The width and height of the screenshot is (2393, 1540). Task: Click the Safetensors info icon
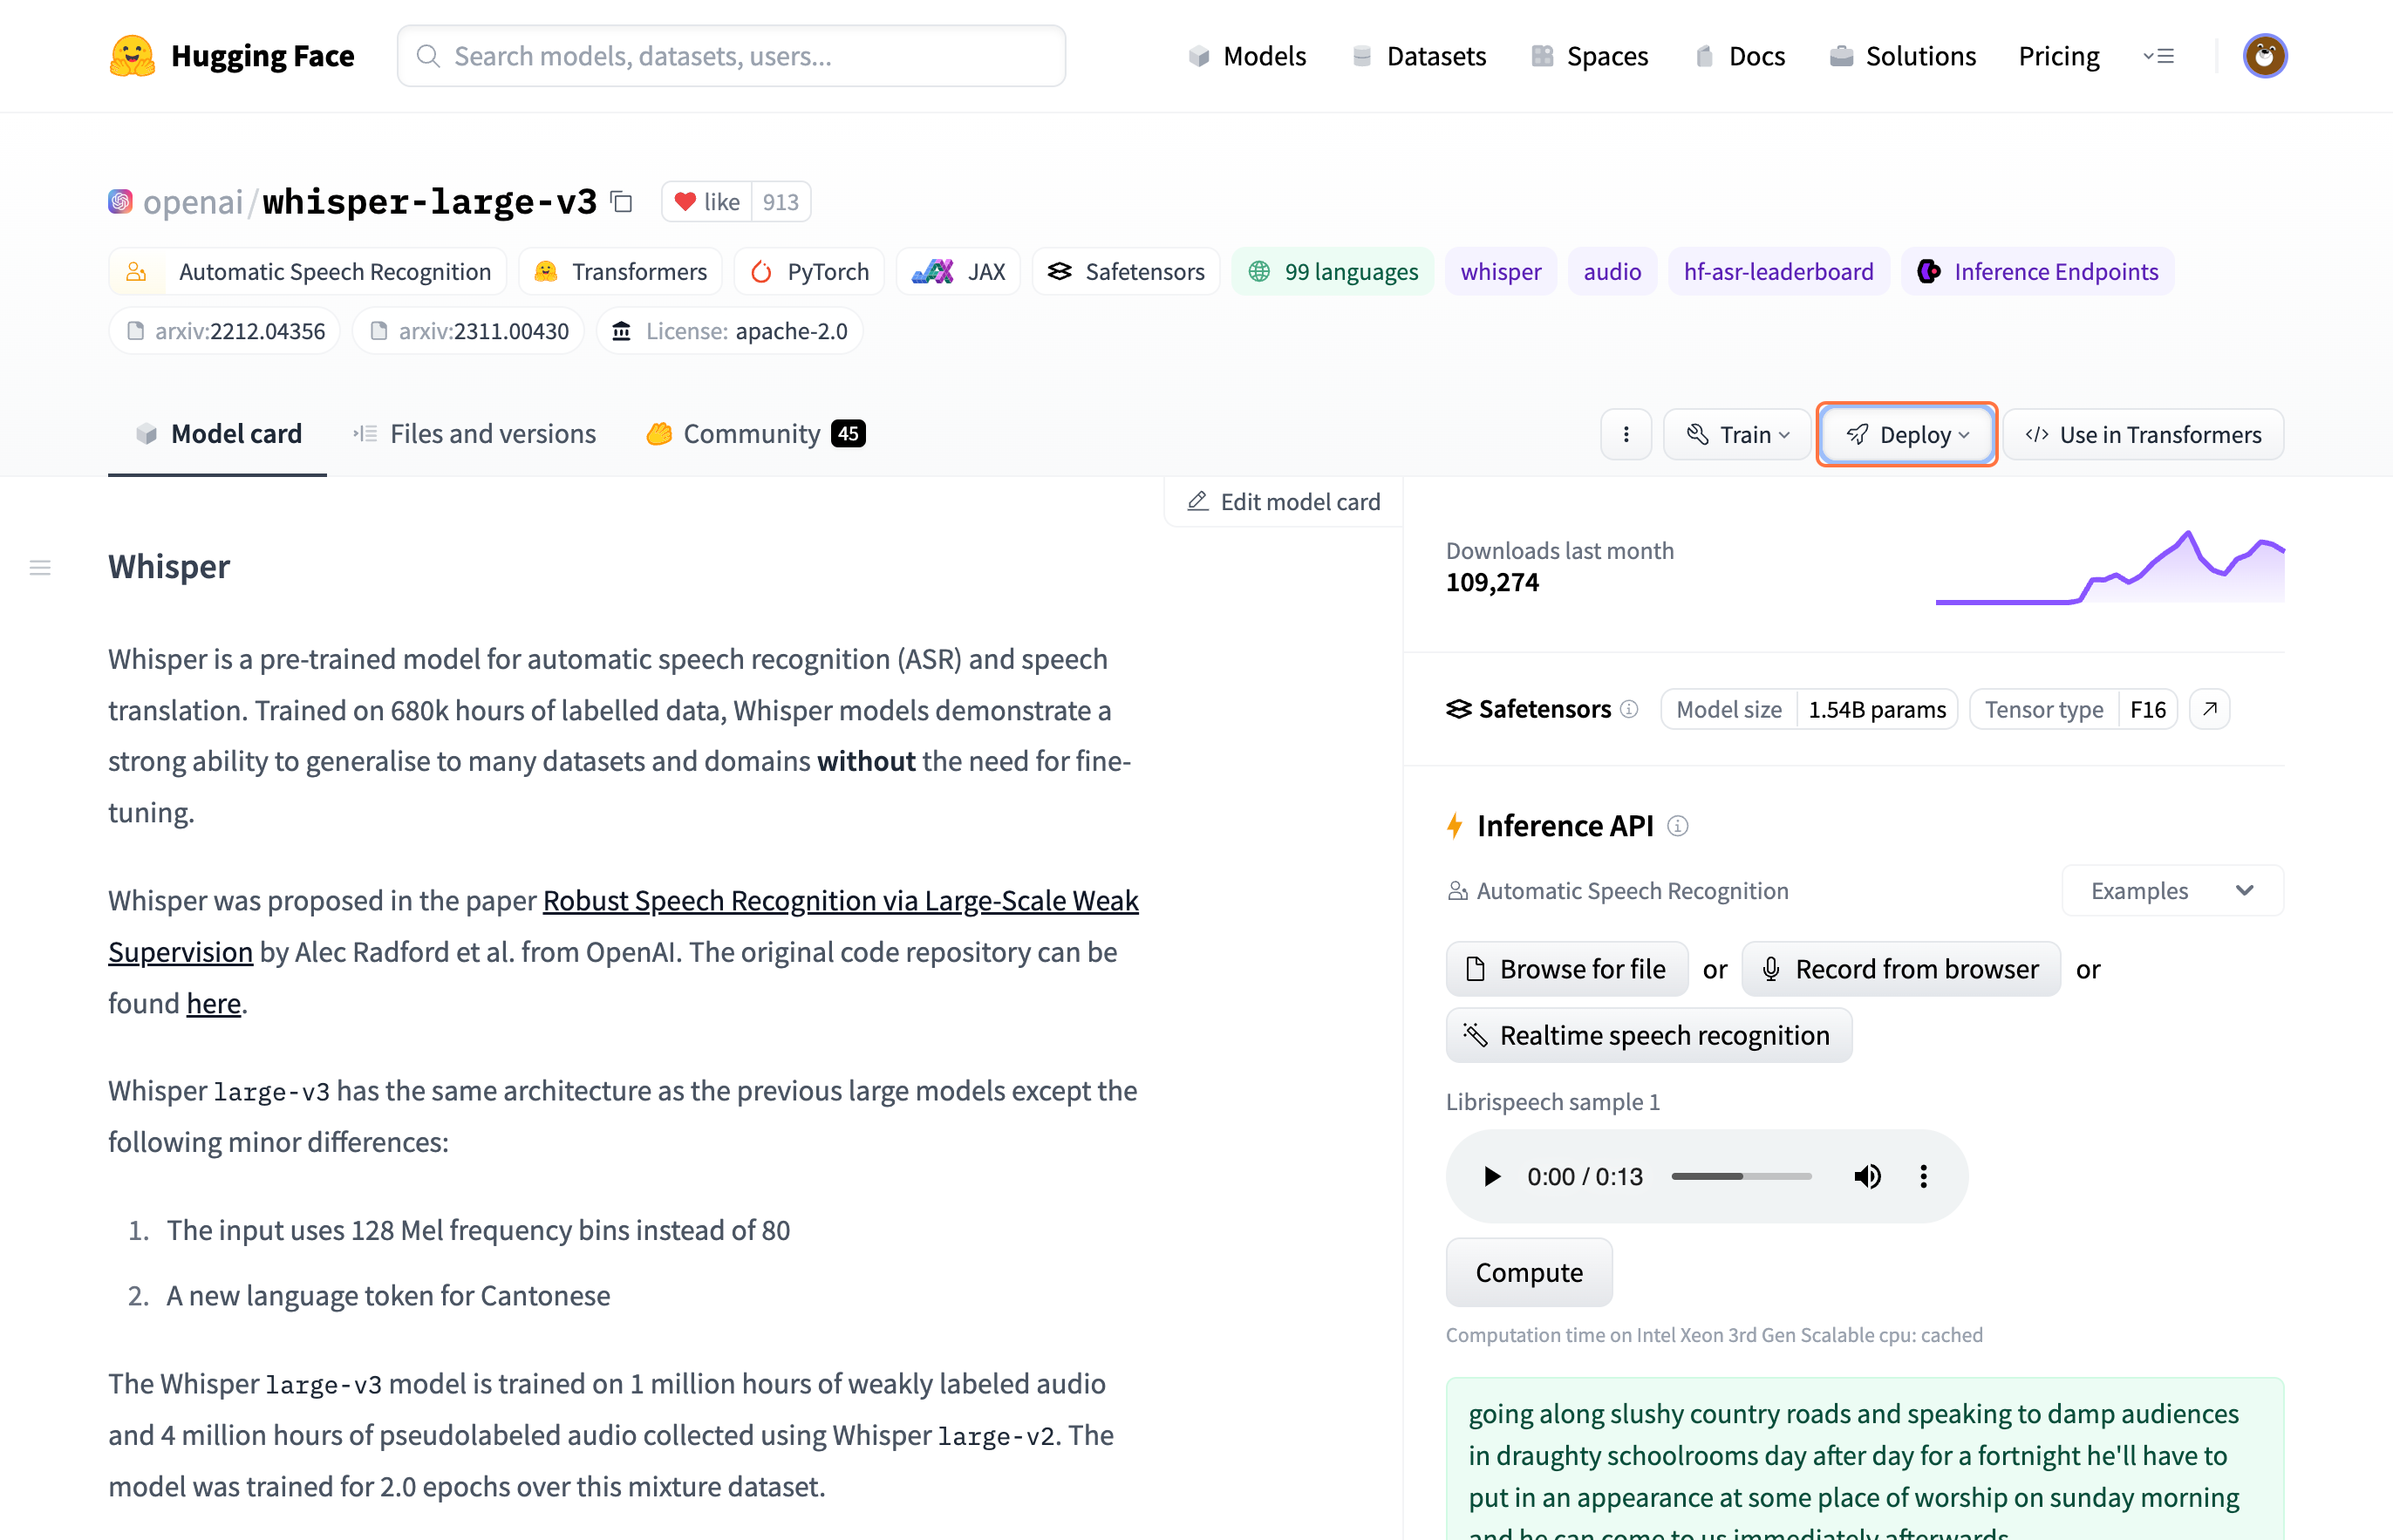tap(1629, 709)
